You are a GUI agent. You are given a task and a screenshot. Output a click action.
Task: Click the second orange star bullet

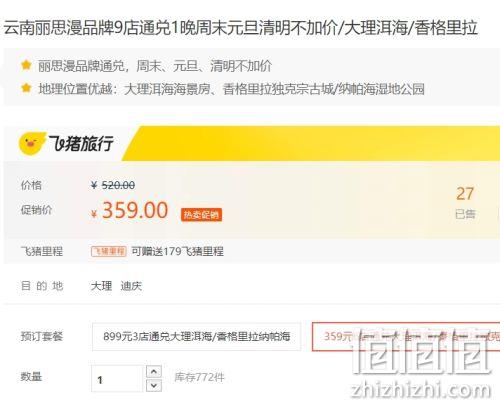26,88
